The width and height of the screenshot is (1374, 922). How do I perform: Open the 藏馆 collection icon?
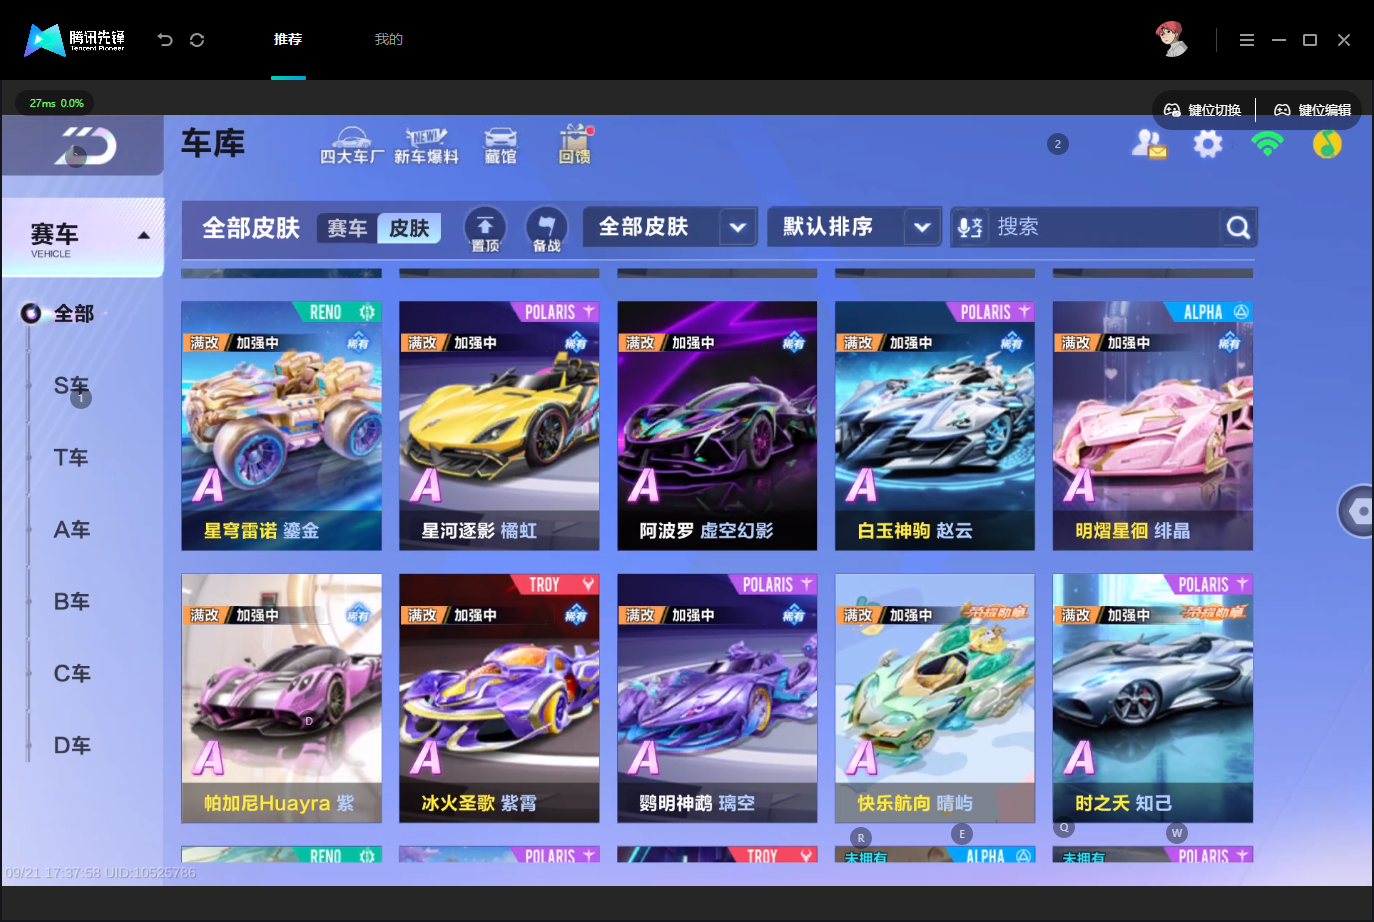[500, 145]
